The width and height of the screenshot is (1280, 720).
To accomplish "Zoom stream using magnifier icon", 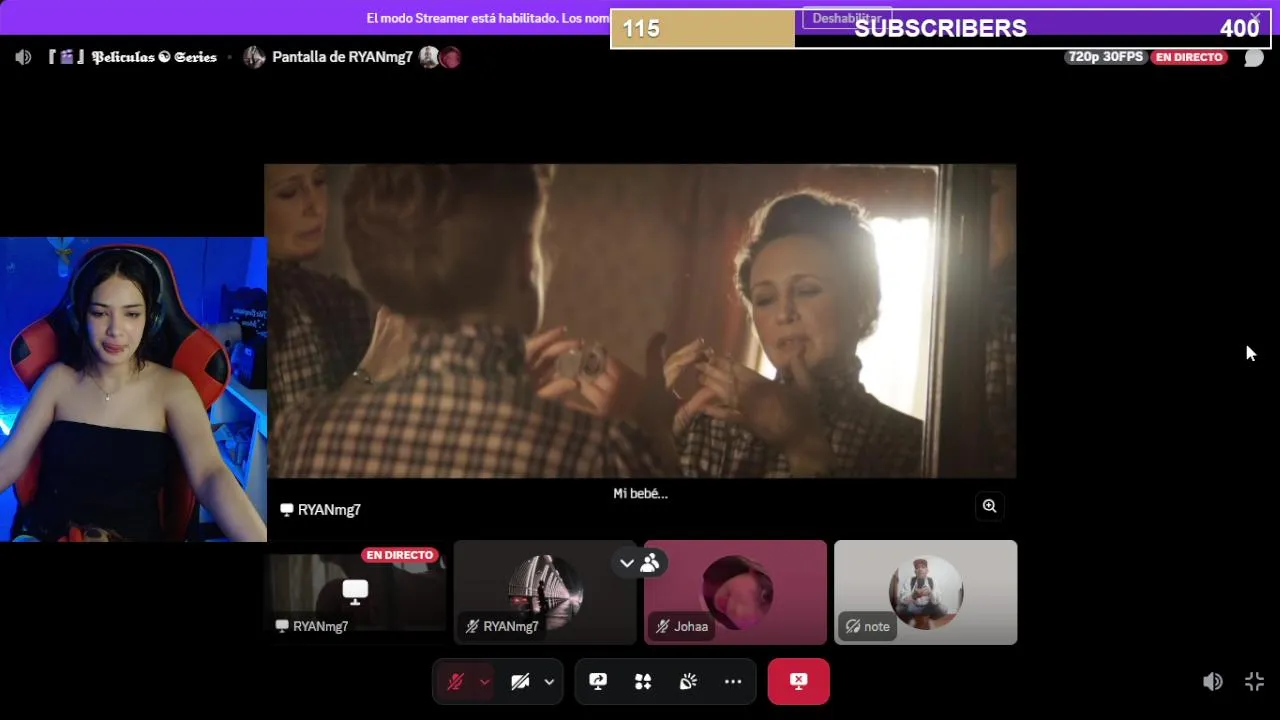I will 989,506.
